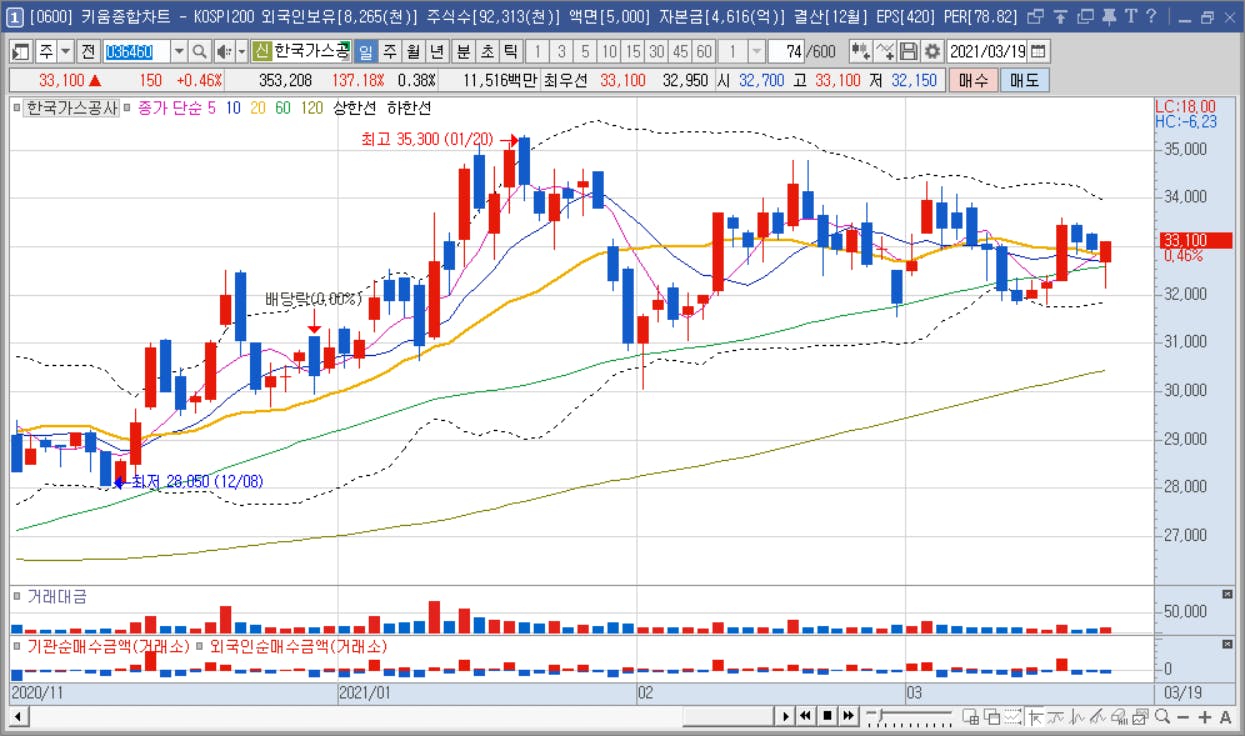Close the 거래대금 panel with its X
The height and width of the screenshot is (736, 1245).
point(1228,595)
